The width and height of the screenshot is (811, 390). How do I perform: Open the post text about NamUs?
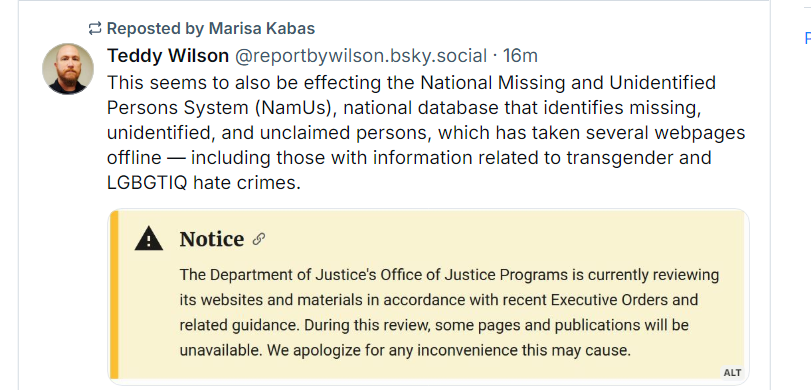pos(426,132)
